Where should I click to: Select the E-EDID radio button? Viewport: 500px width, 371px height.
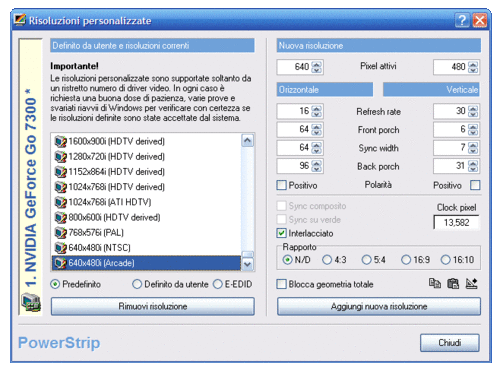pos(218,284)
